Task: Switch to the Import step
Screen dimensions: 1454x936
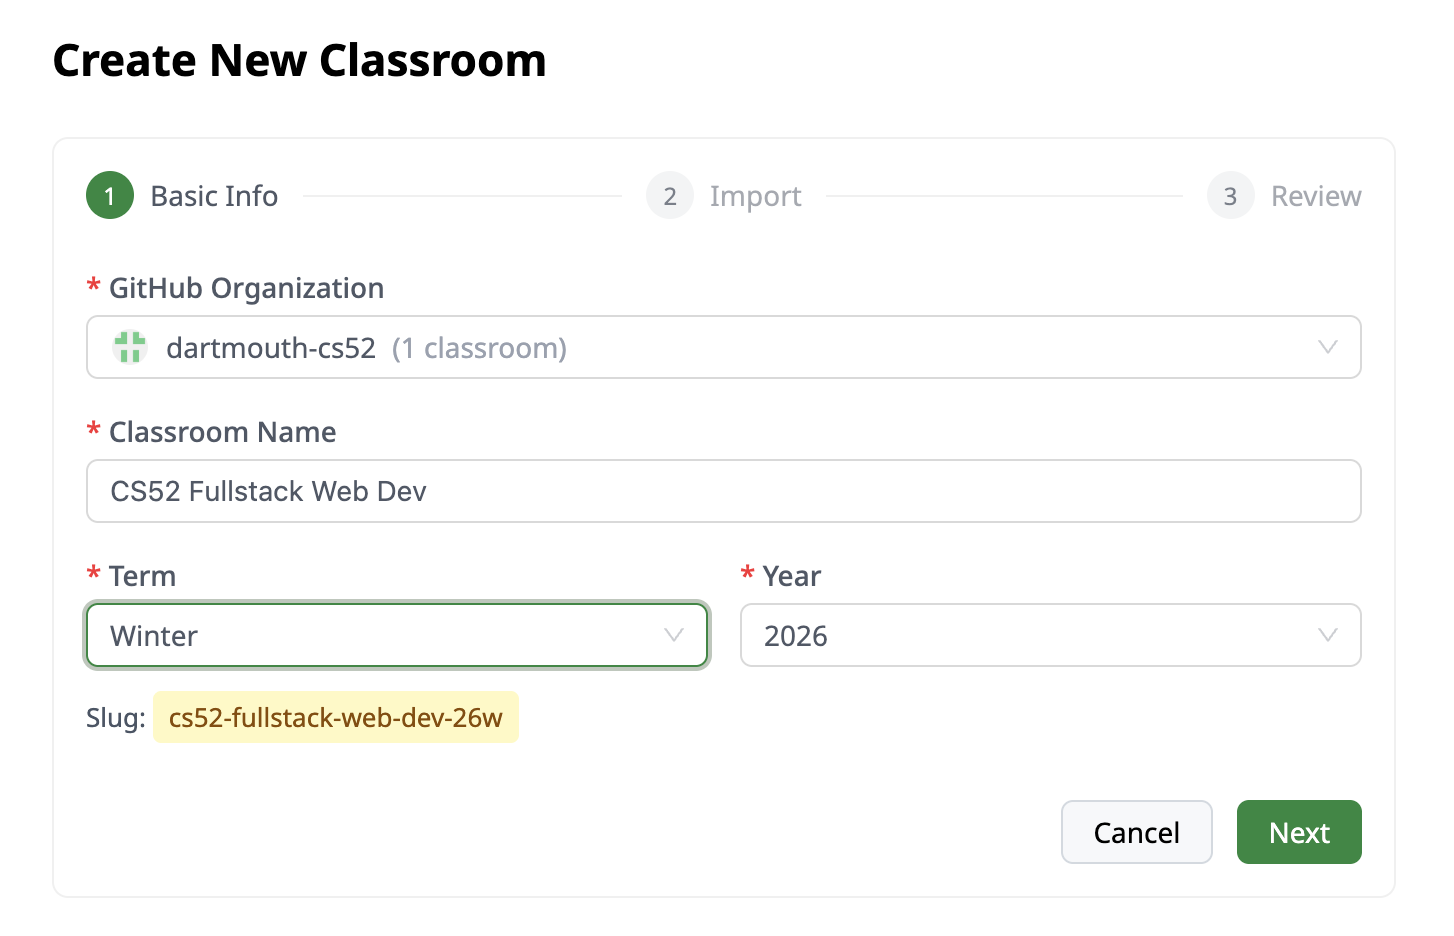Action: [755, 195]
